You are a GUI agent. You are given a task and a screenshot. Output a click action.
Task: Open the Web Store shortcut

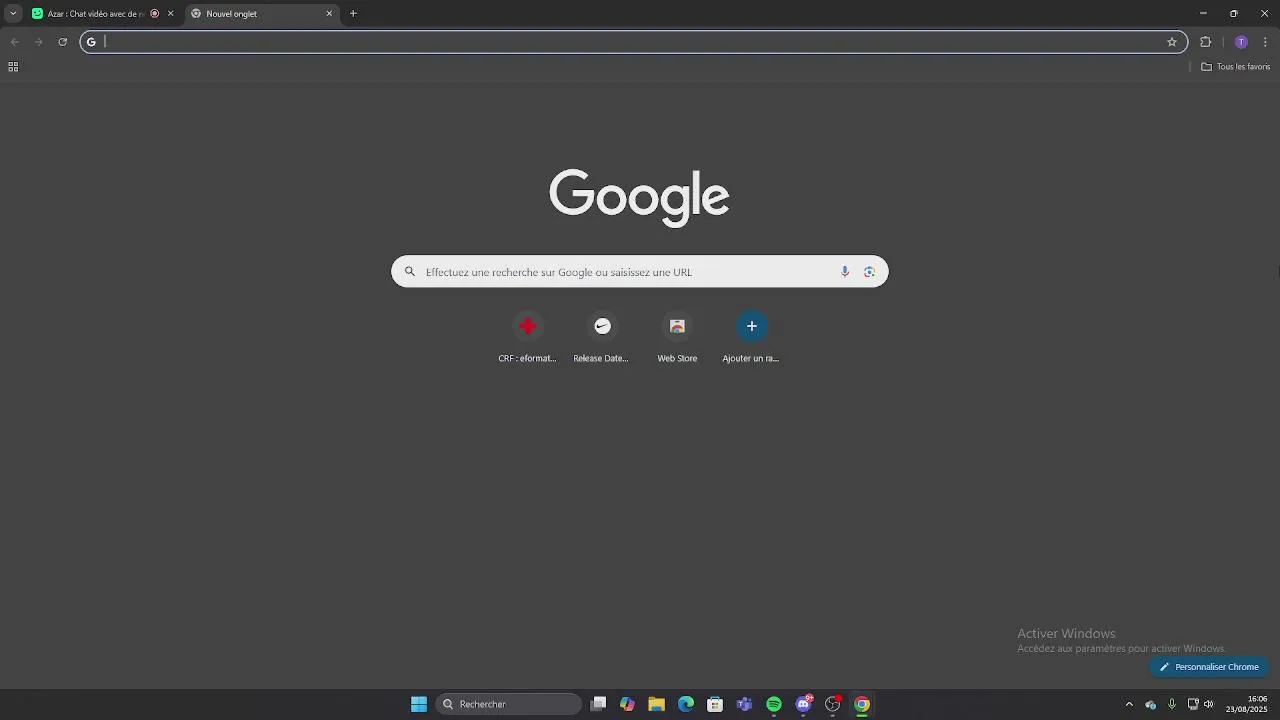tap(677, 338)
